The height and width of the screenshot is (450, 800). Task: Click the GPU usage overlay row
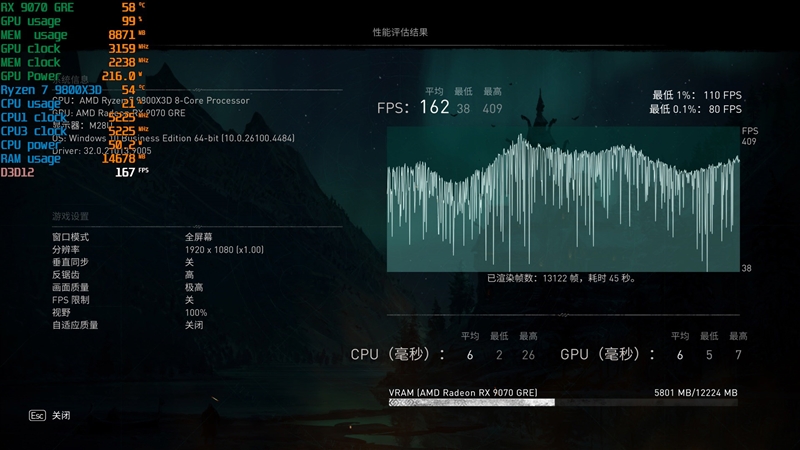coord(73,21)
